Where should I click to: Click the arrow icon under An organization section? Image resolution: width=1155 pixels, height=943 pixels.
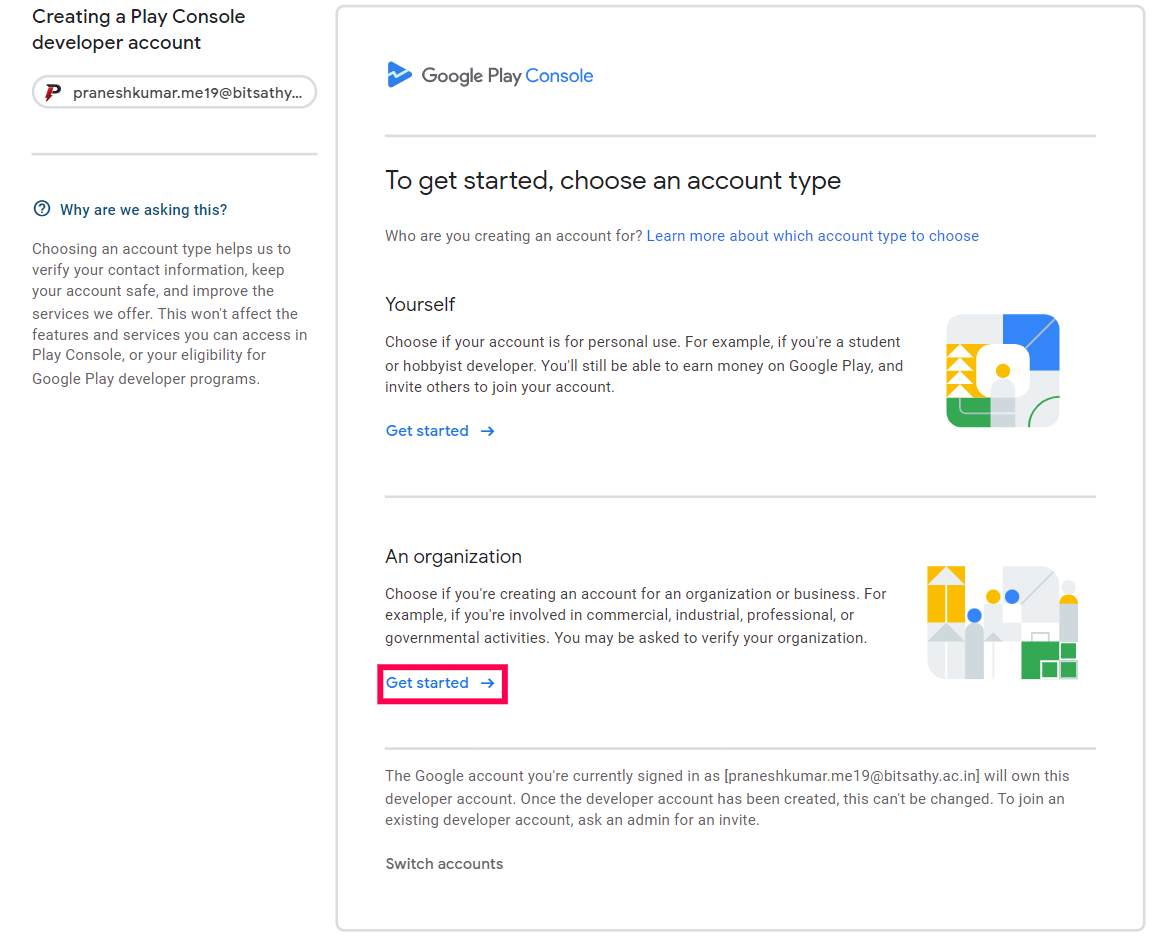(x=487, y=683)
